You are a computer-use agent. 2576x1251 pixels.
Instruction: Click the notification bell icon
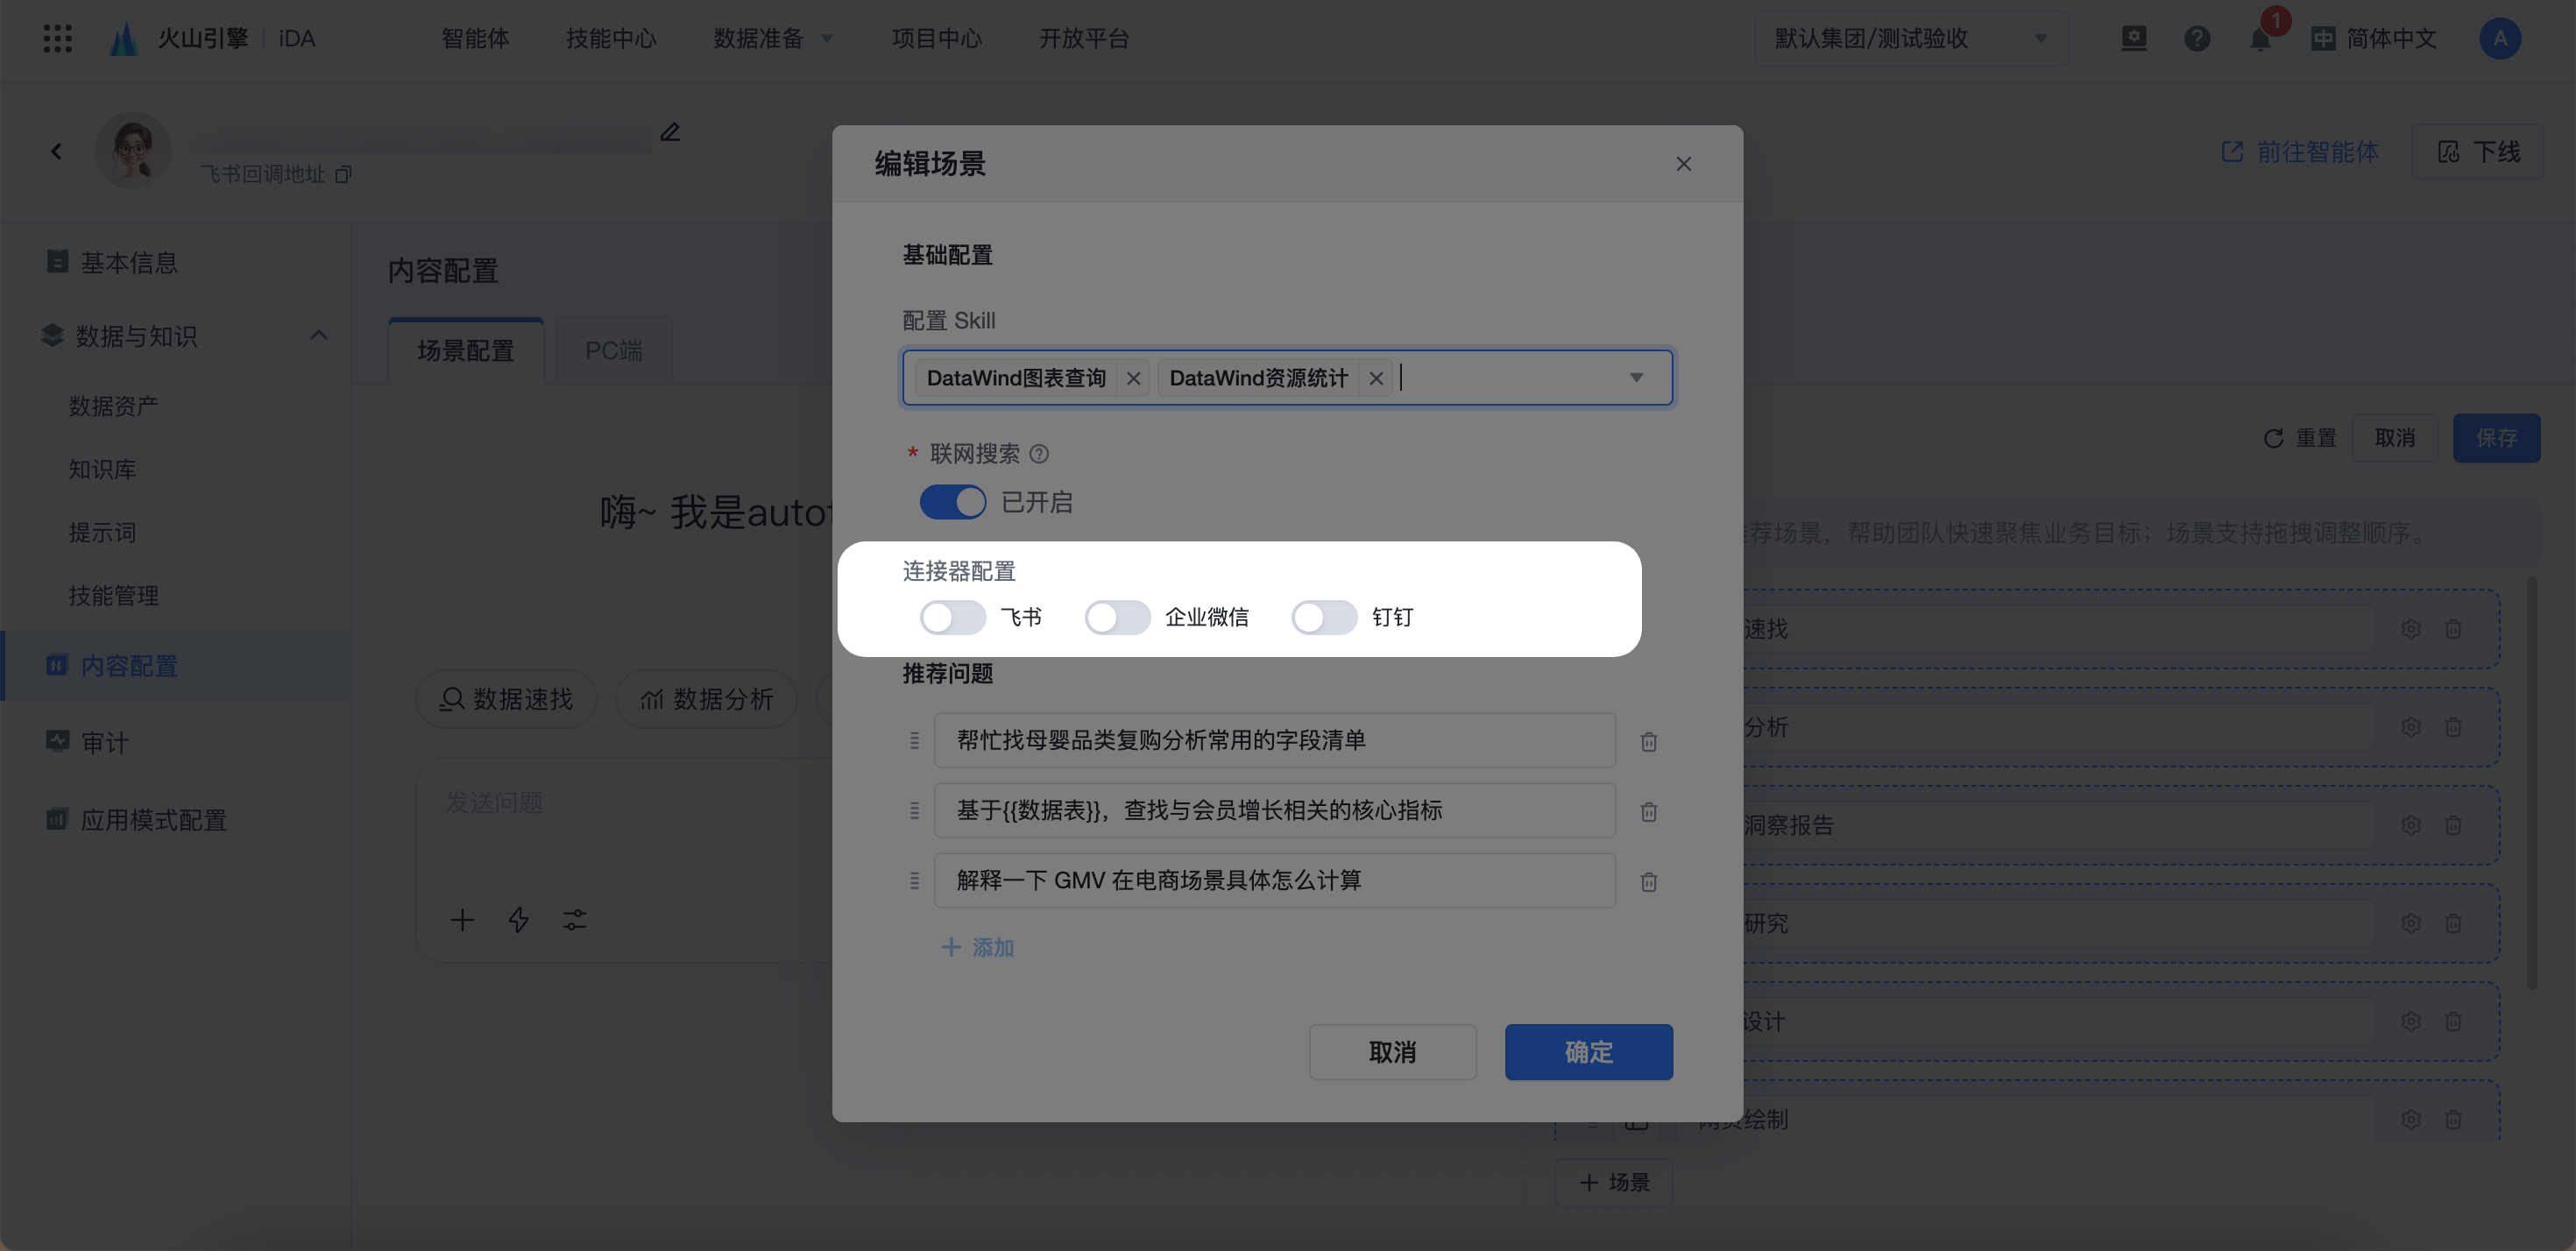click(x=2259, y=39)
